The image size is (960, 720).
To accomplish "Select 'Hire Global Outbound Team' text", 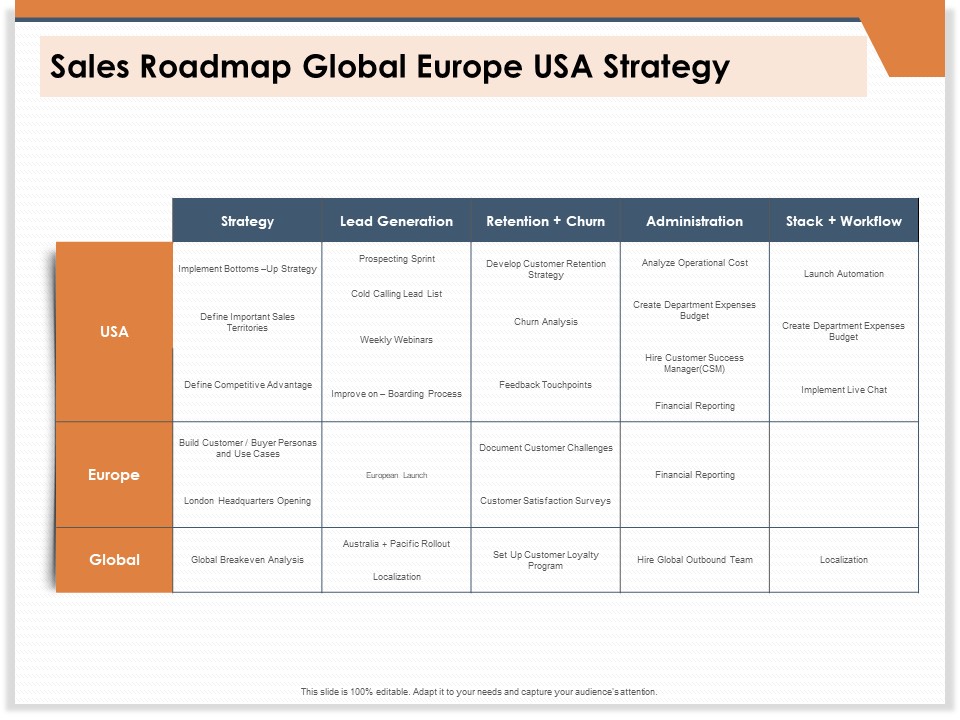I will coord(694,560).
